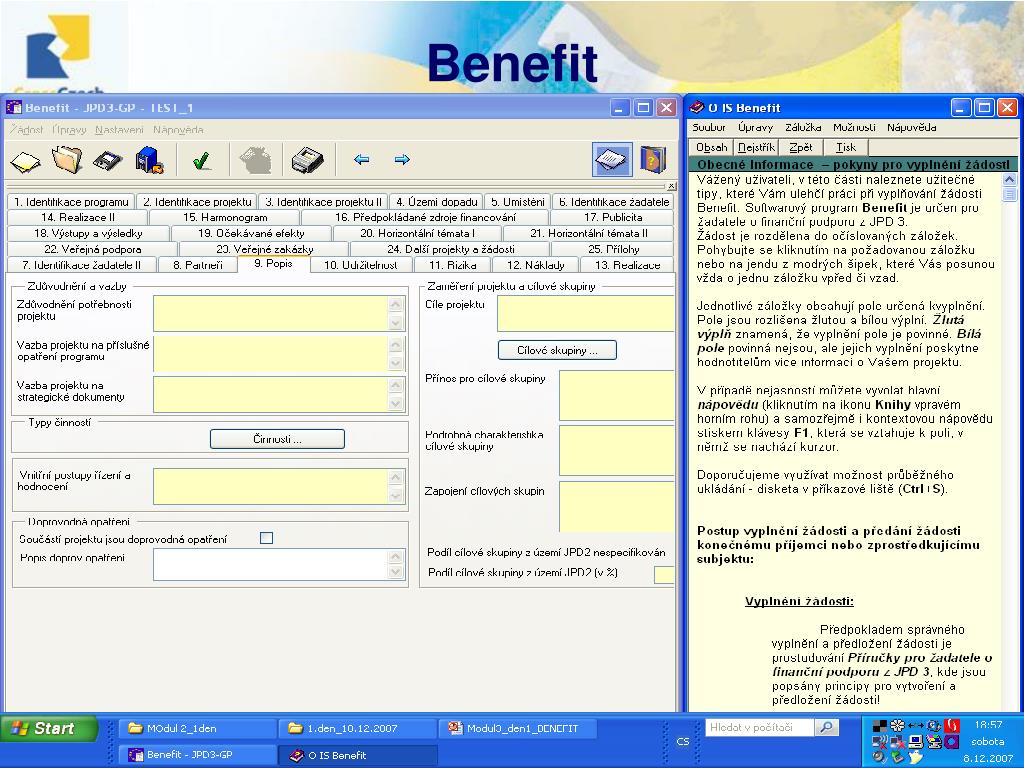Open tab 22. Veřejná podpora
The height and width of the screenshot is (768, 1024).
[x=92, y=249]
